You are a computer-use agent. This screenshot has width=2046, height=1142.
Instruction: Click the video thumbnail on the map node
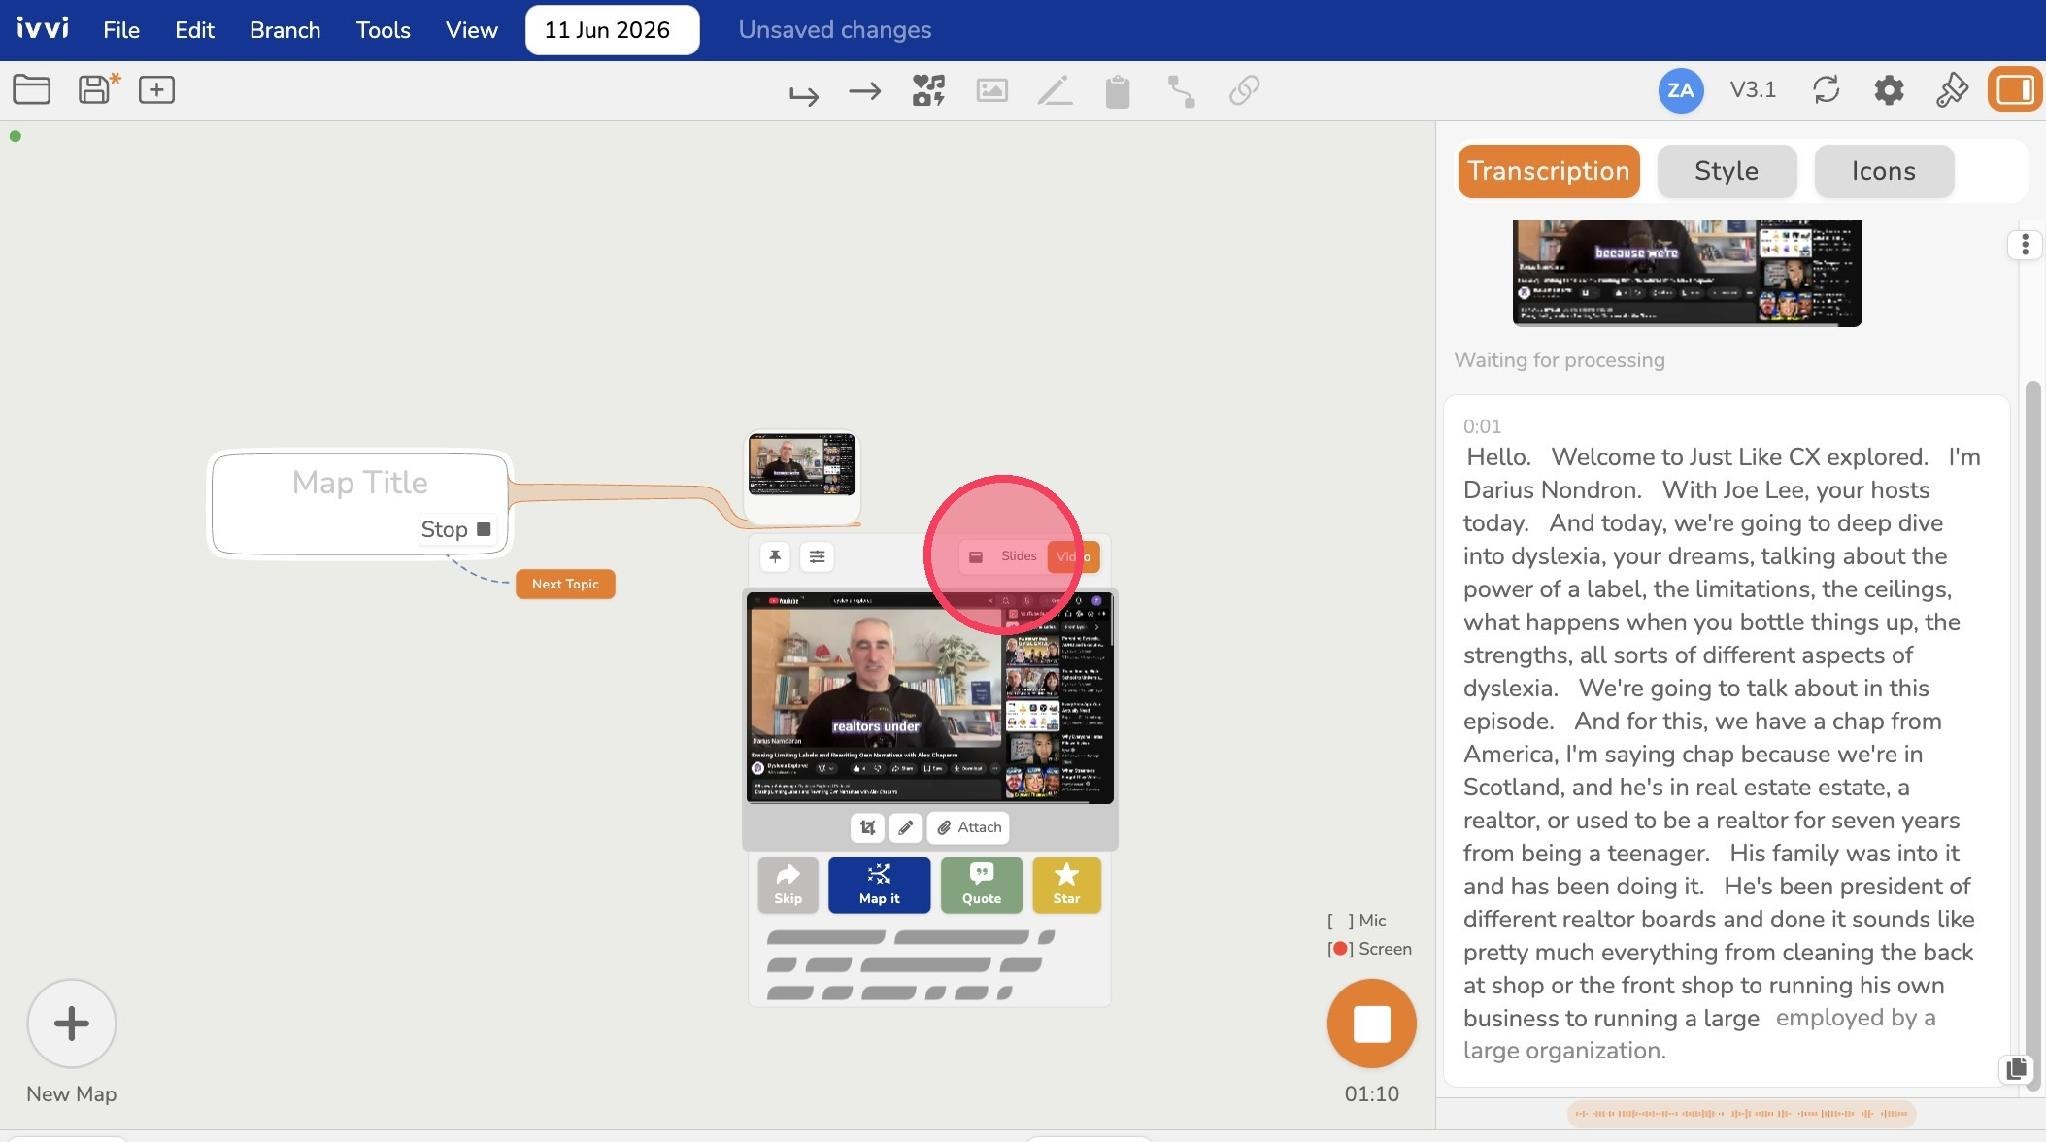point(802,464)
